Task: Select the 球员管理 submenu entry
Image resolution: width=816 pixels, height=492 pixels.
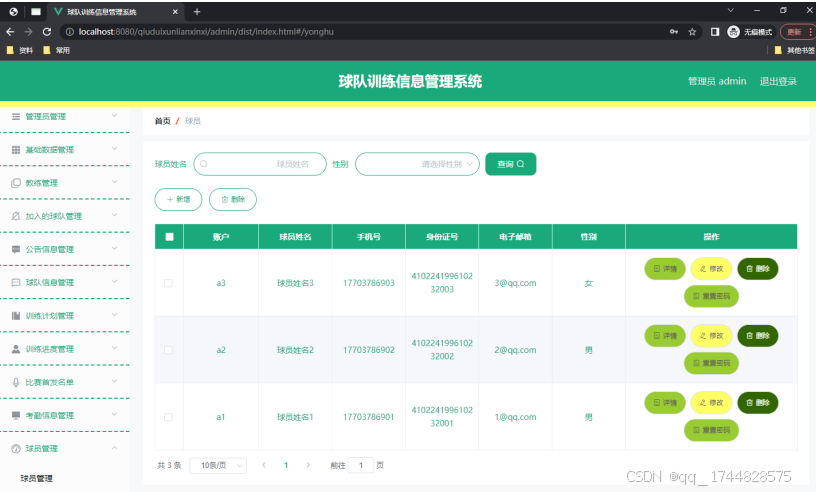Action: coord(36,478)
